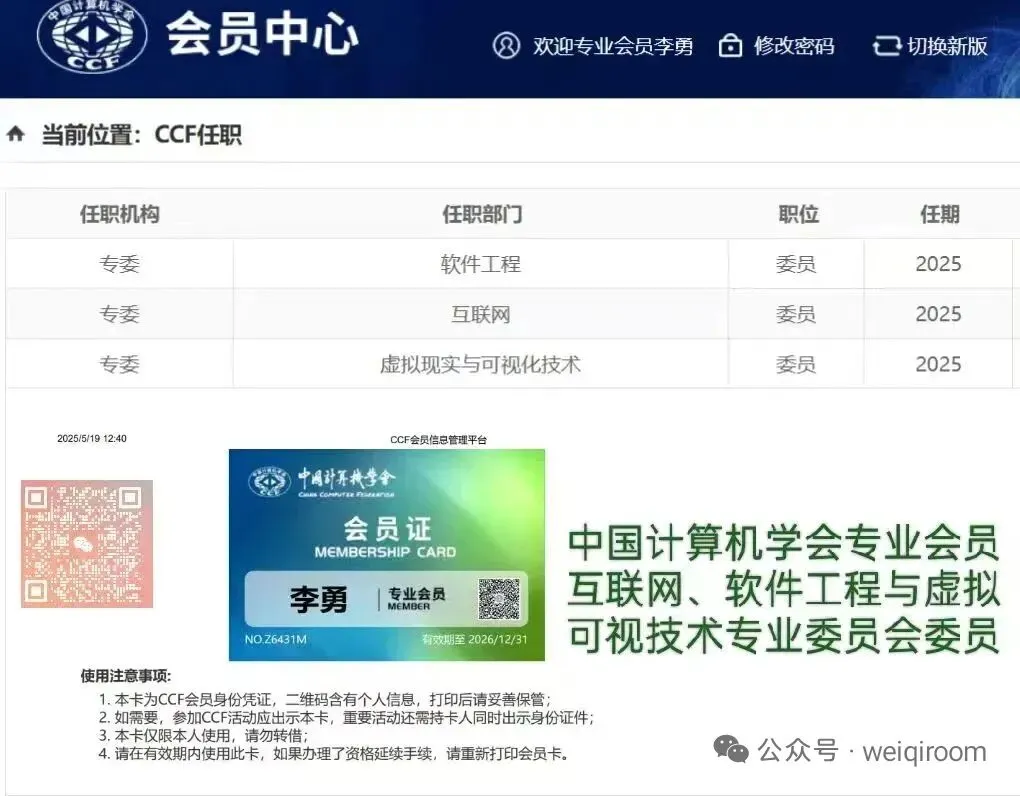Click the 职位 column header
This screenshot has width=1020, height=796.
(799, 214)
